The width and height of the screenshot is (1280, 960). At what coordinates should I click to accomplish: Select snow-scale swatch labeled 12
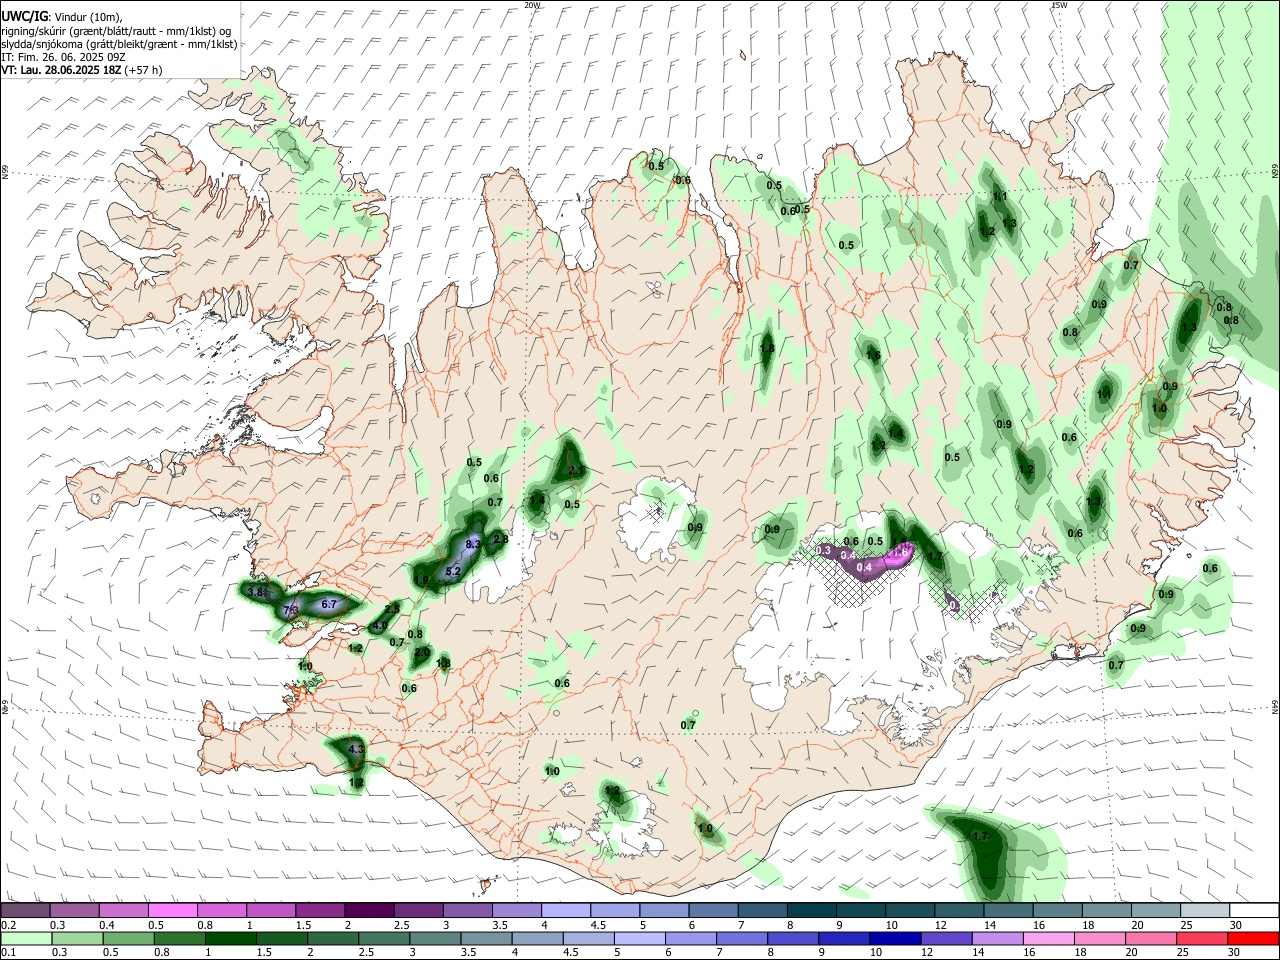[959, 911]
